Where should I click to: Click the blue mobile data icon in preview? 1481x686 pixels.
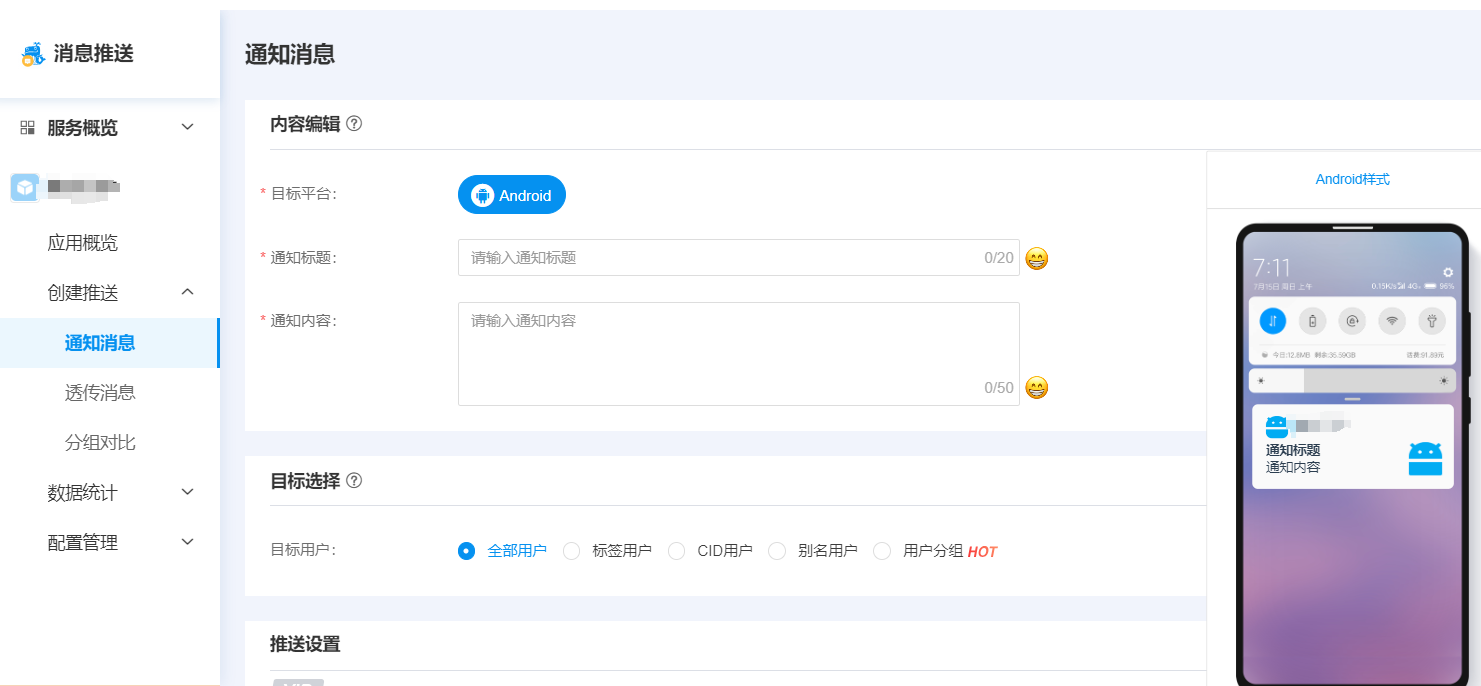(1272, 320)
